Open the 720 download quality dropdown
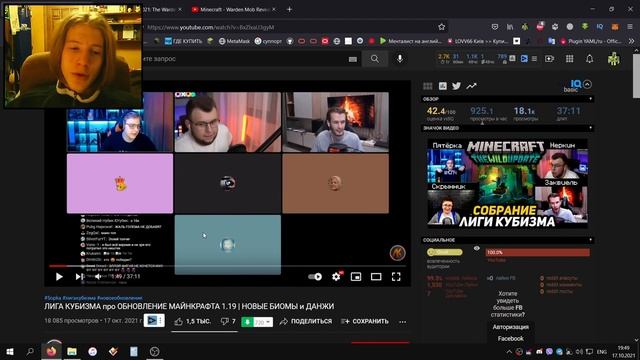 click(263, 322)
